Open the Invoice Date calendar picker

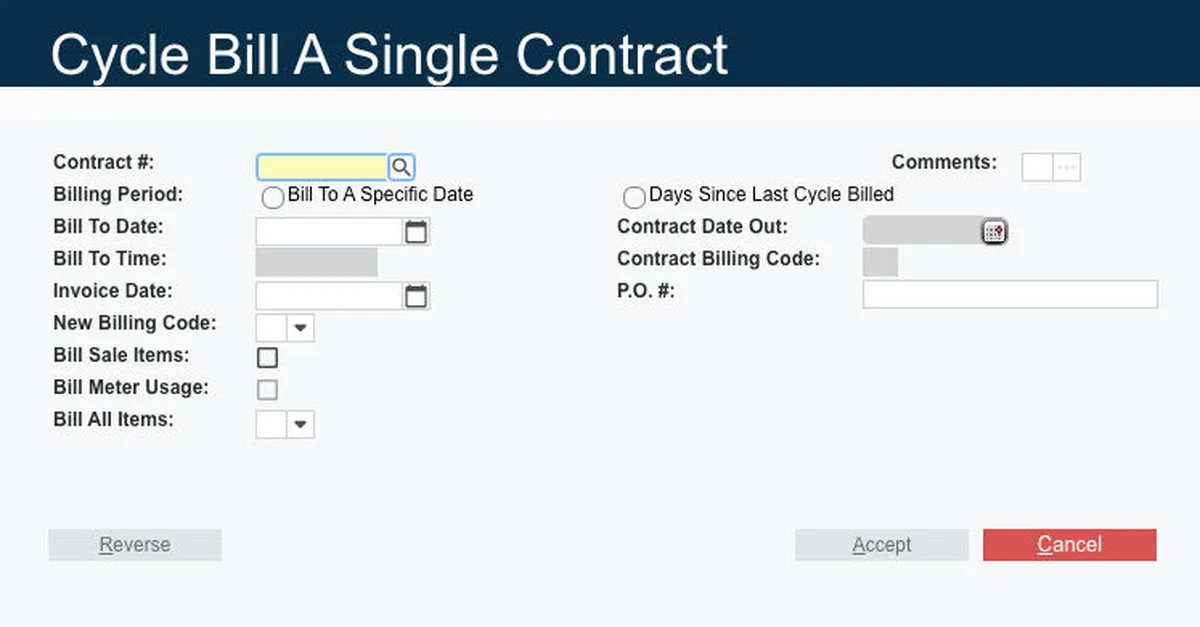416,296
